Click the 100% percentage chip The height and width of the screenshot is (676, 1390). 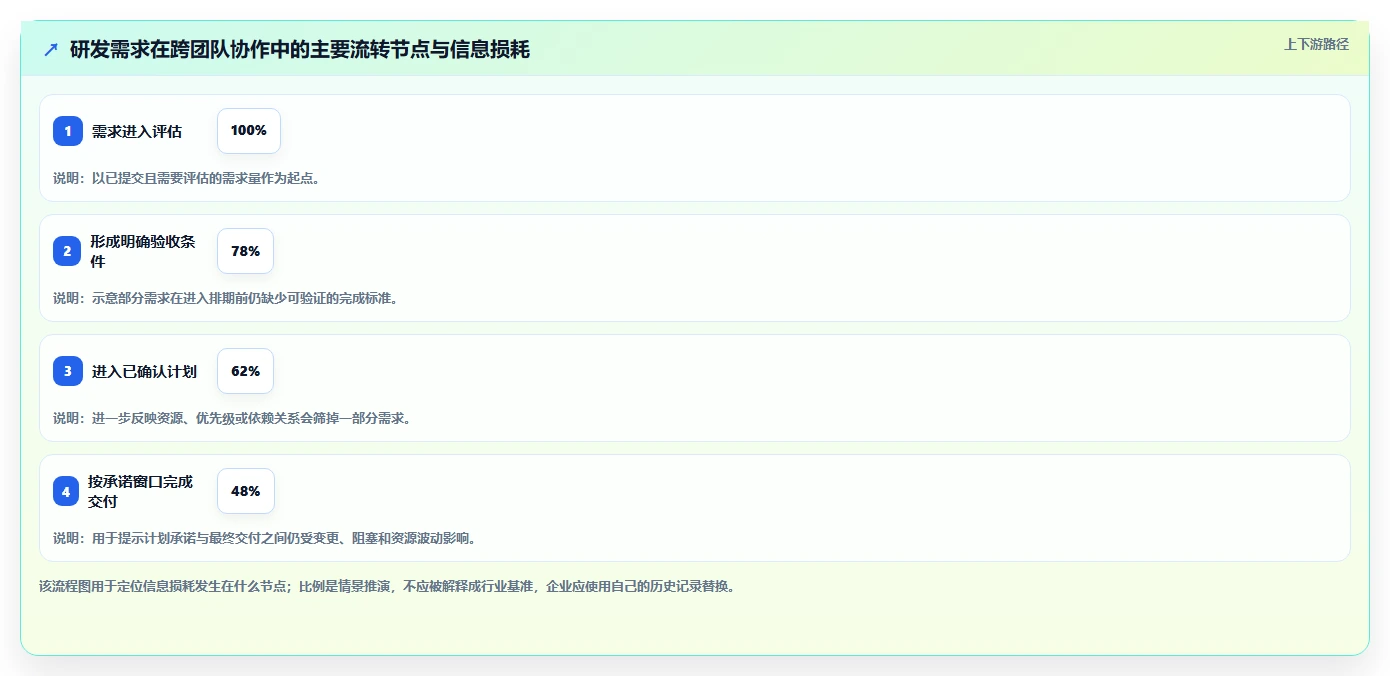tap(249, 131)
